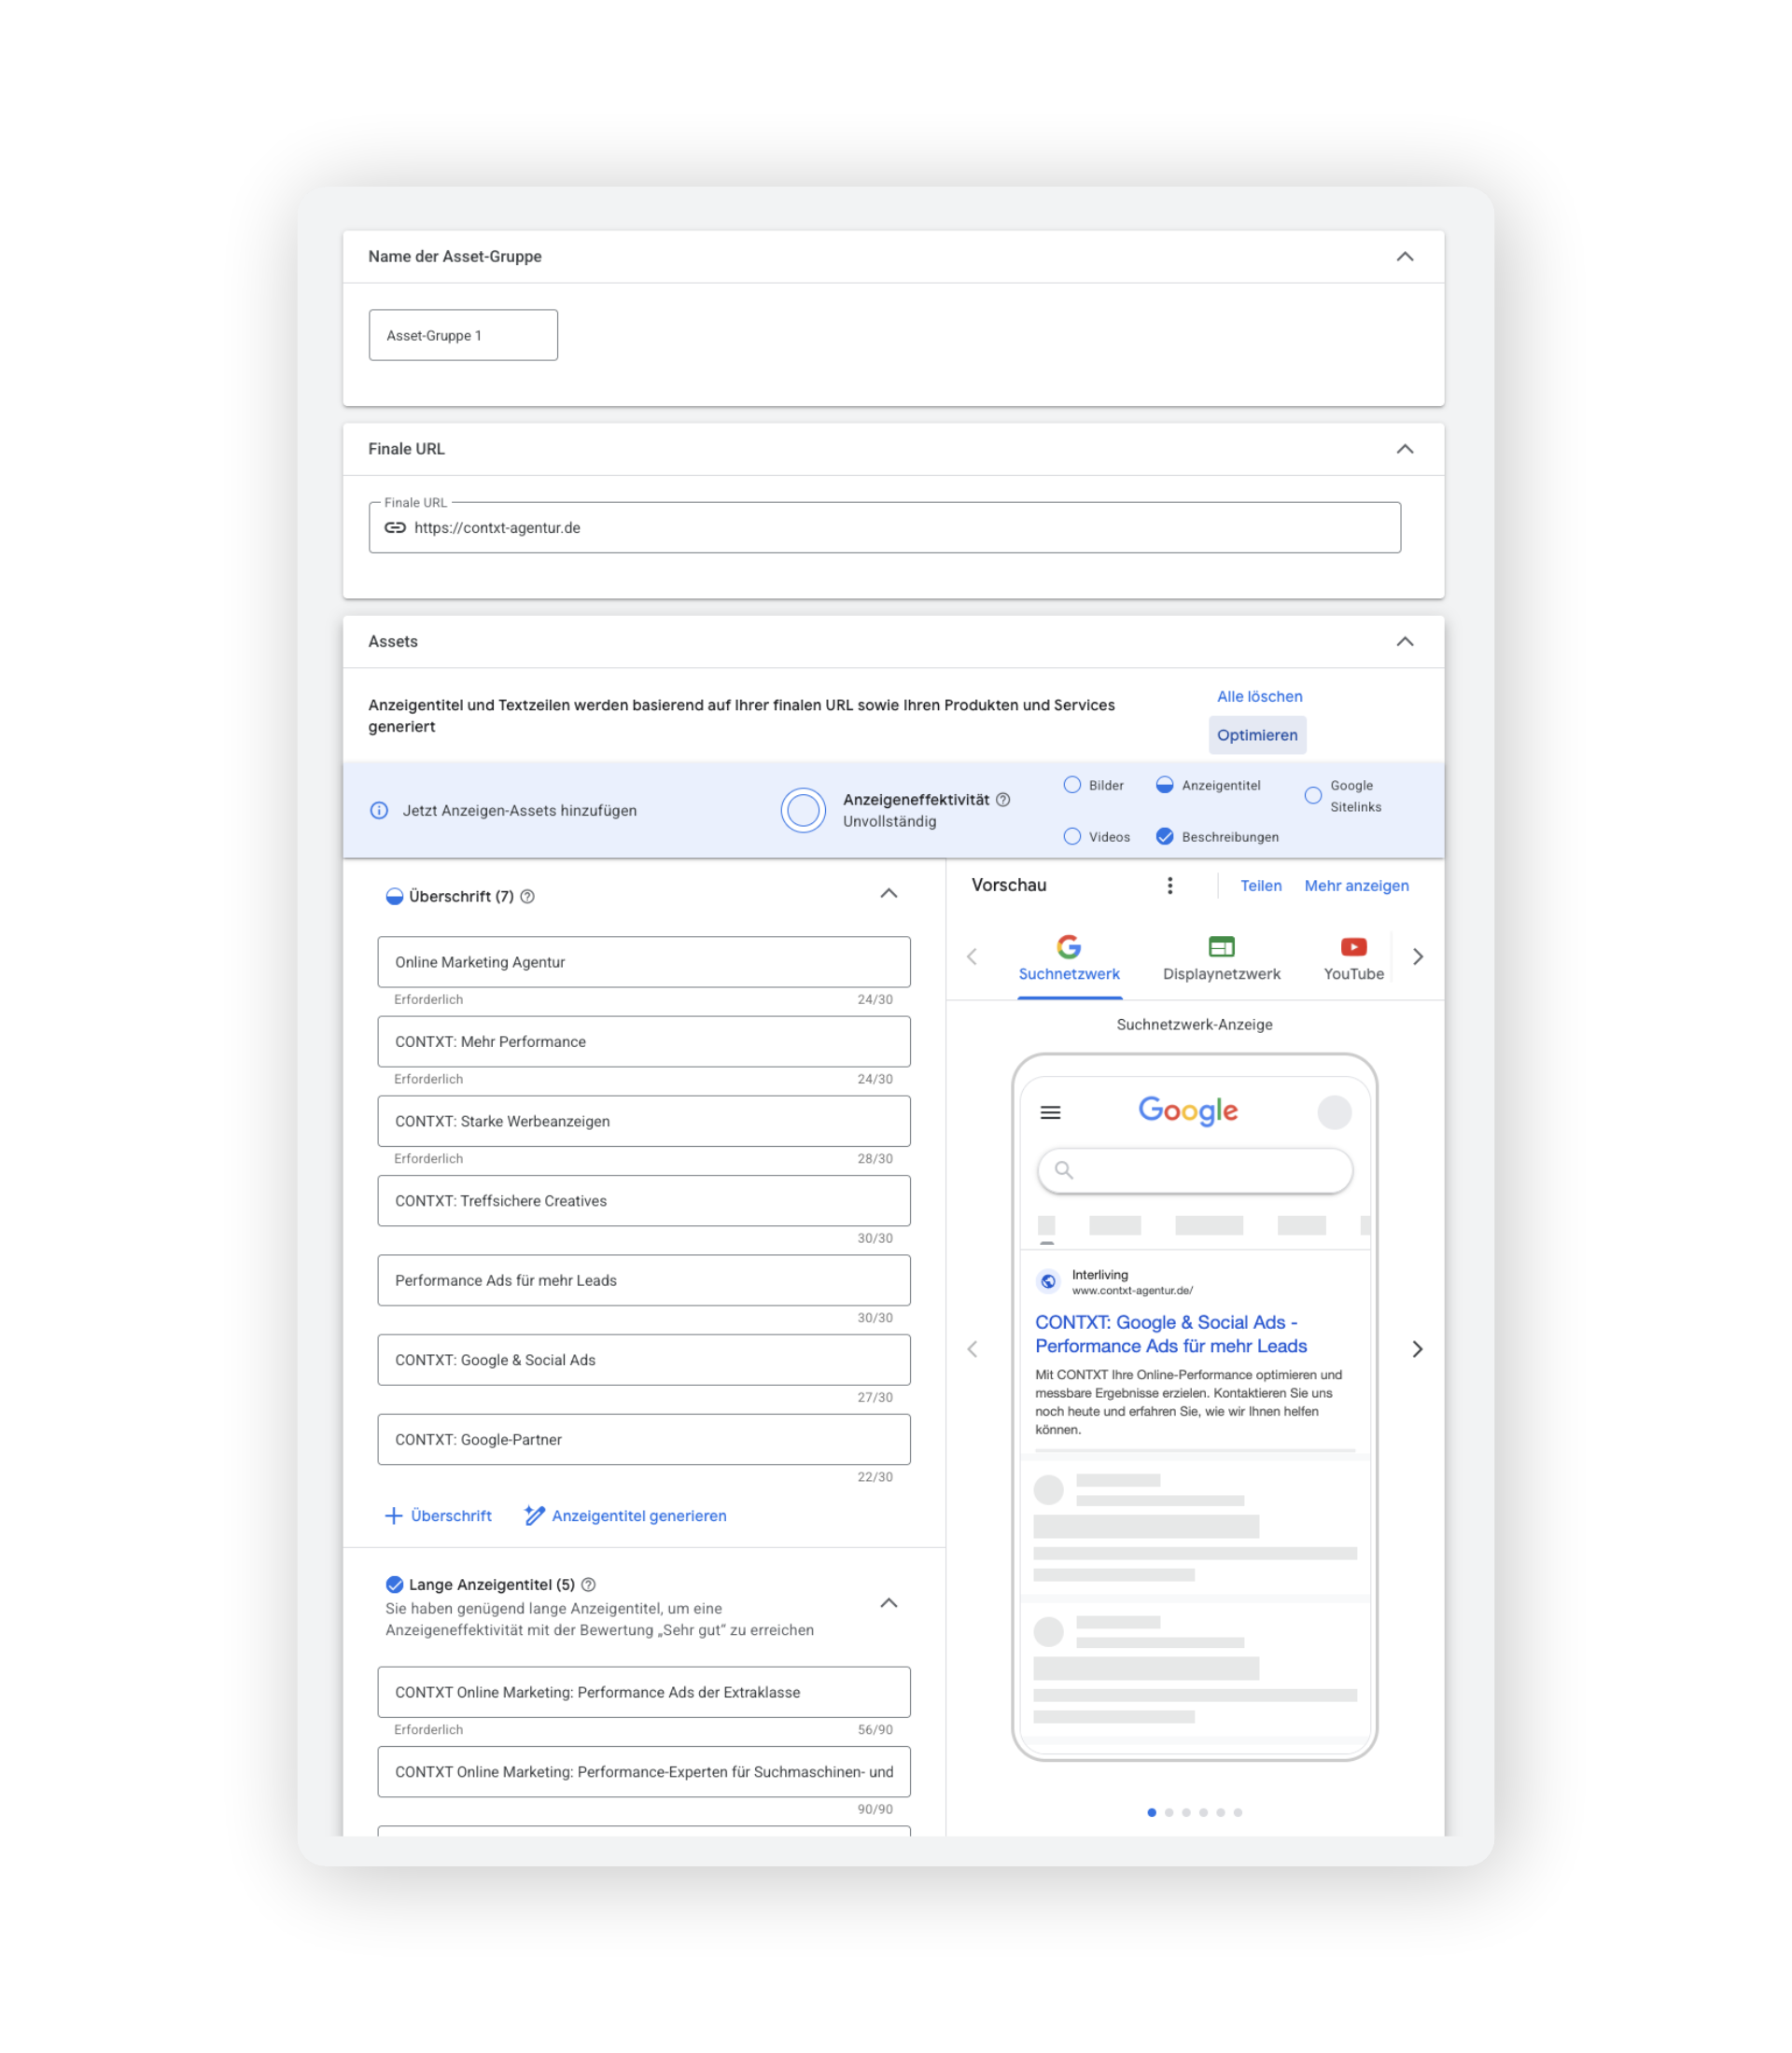This screenshot has height=2053, width=1792.
Task: Click the grey profile avatar in the phone preview
Action: (1334, 1113)
